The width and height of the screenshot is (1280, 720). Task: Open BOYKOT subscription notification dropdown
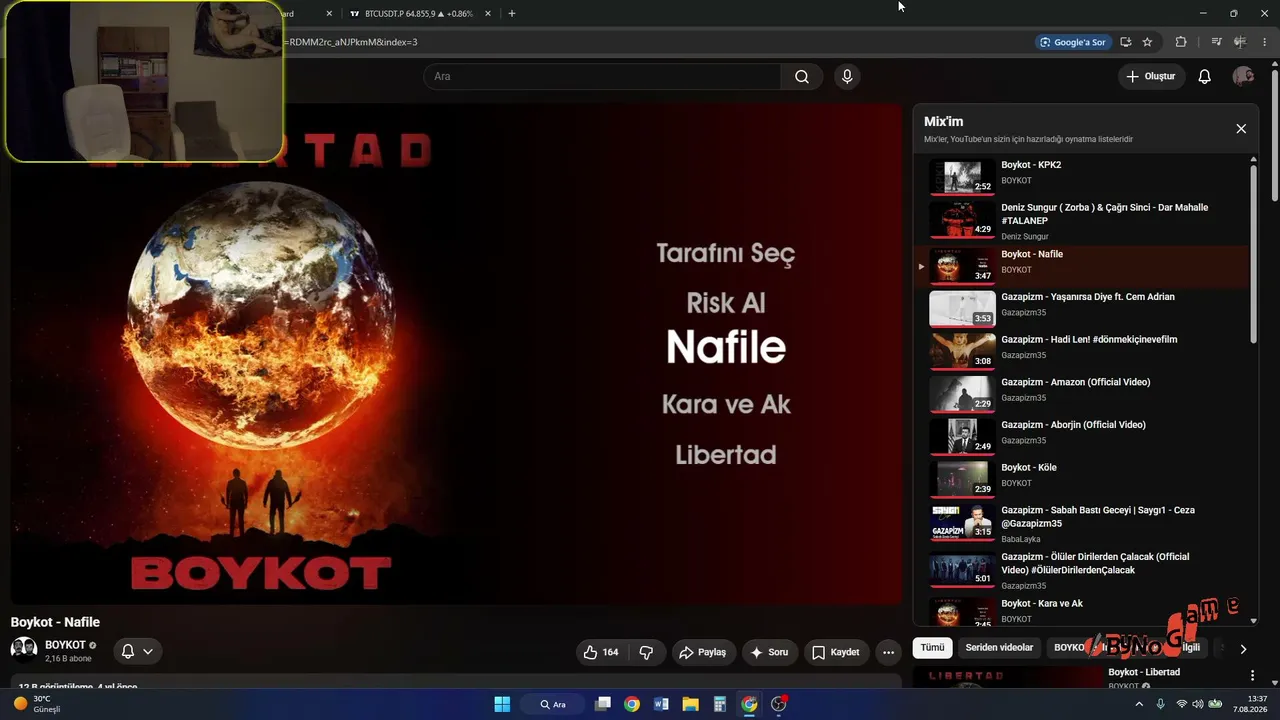pos(138,651)
